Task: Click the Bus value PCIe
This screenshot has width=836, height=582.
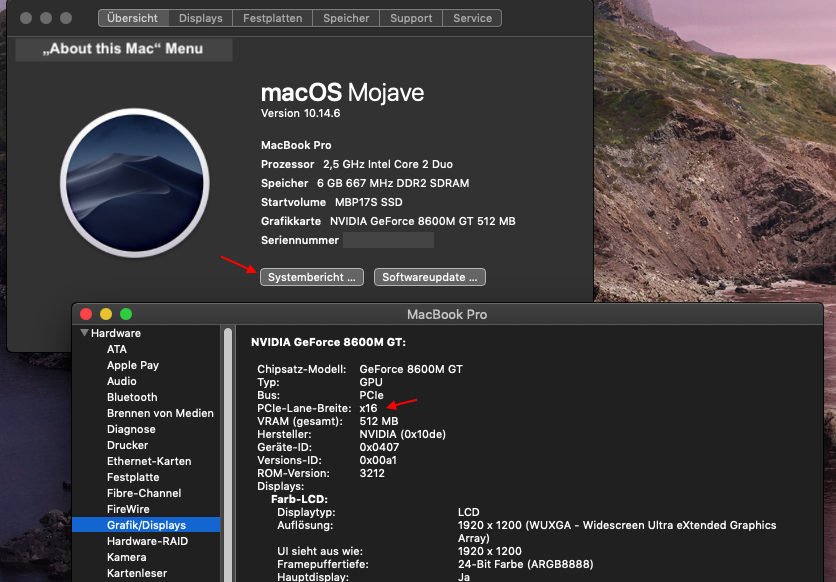Action: click(x=371, y=395)
